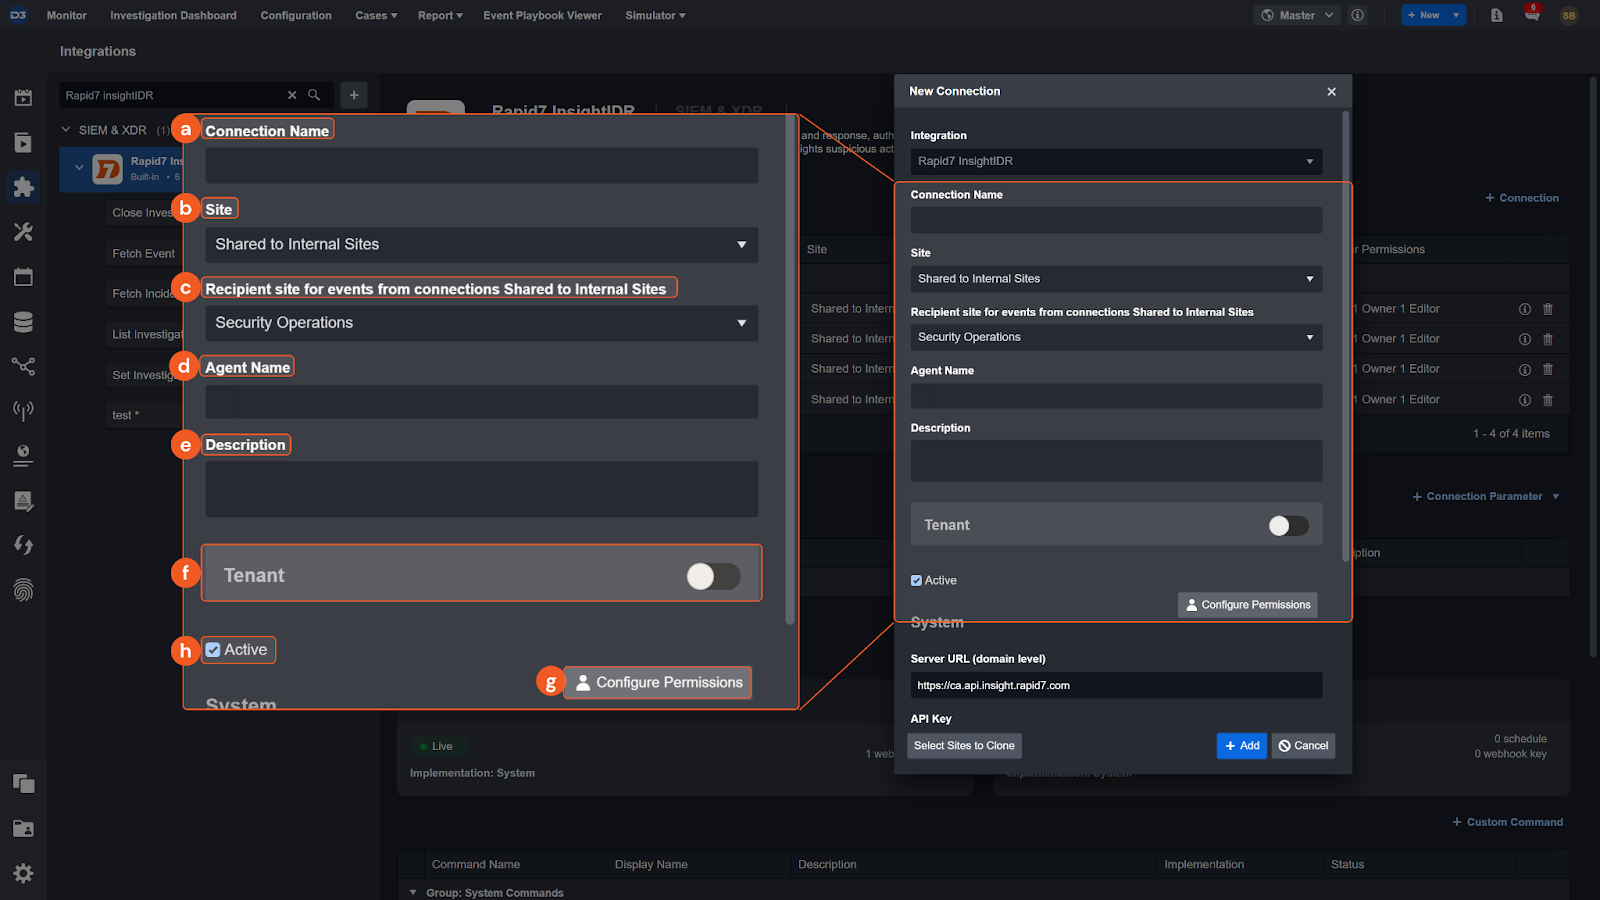Open the Connection Parameter dropdown arrow
The height and width of the screenshot is (900, 1600).
click(1556, 497)
